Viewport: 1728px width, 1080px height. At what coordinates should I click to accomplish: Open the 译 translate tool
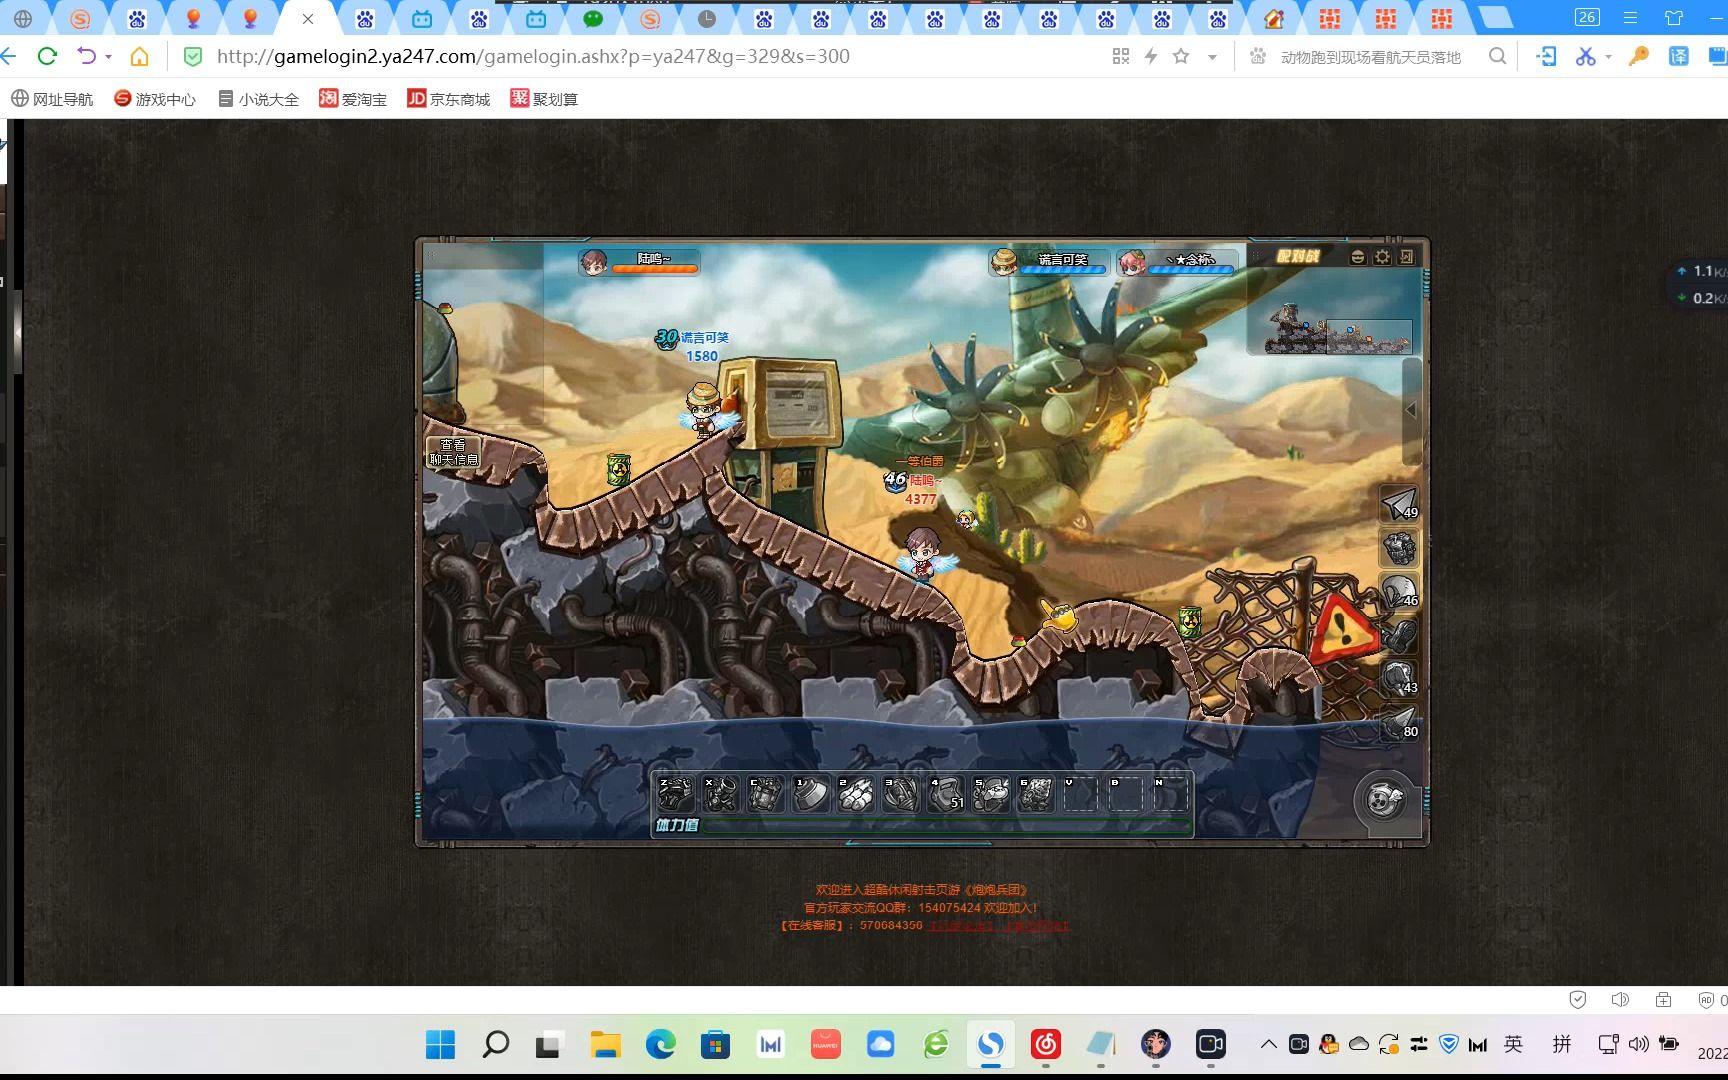pos(1678,56)
